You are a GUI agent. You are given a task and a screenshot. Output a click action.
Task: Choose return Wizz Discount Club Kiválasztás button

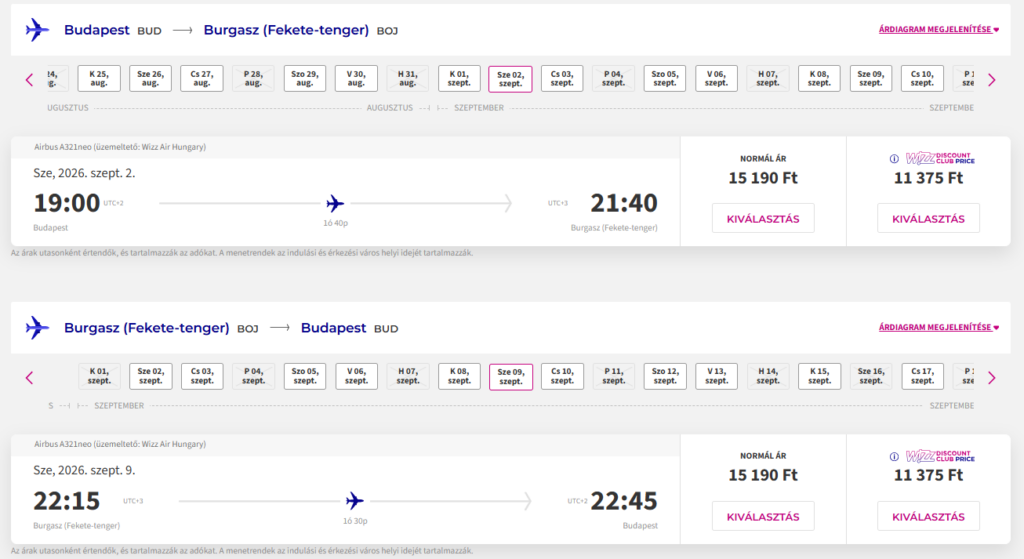click(928, 517)
